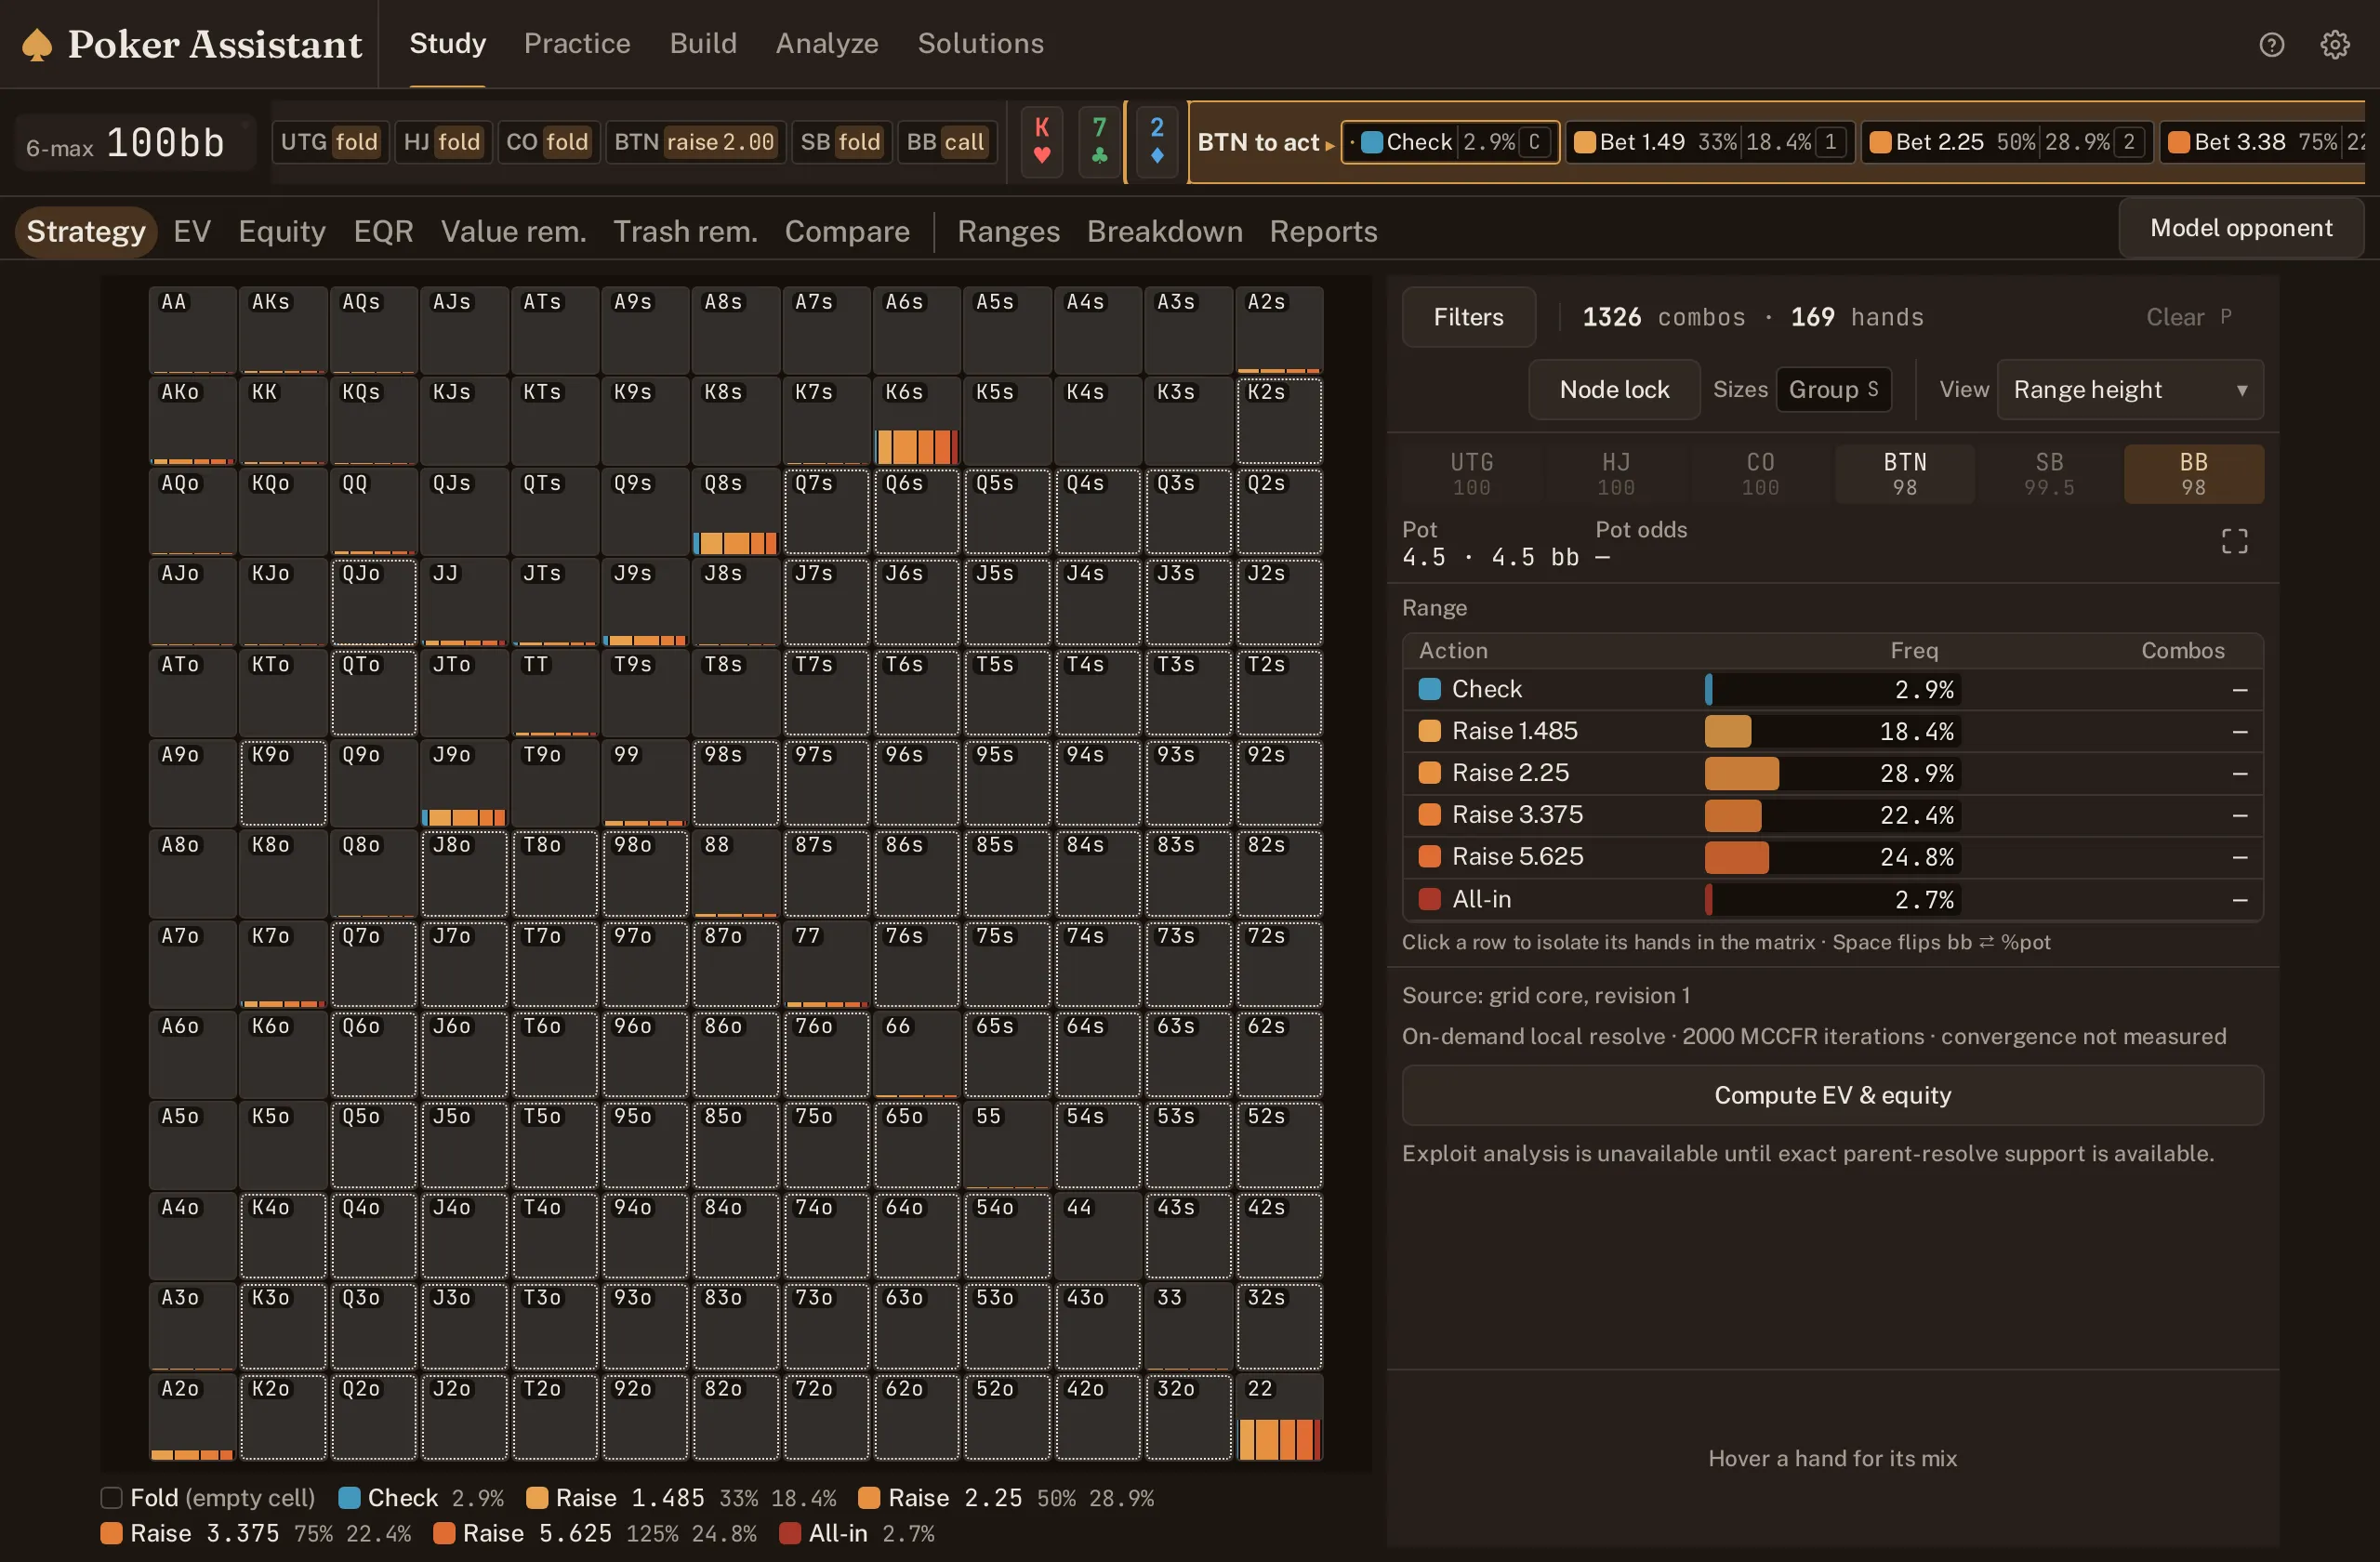Select the SB position tab
The width and height of the screenshot is (2380, 1562).
(2049, 474)
